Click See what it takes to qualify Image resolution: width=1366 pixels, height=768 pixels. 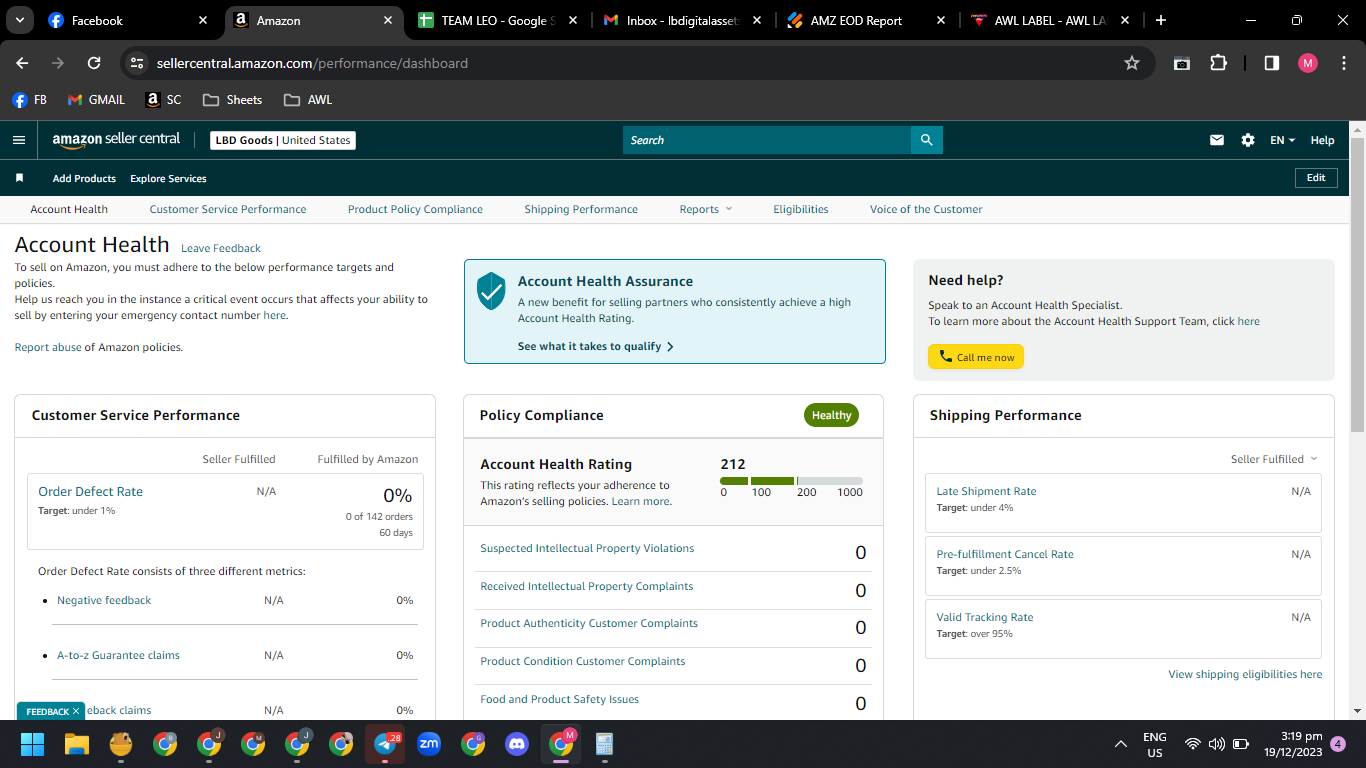[596, 346]
